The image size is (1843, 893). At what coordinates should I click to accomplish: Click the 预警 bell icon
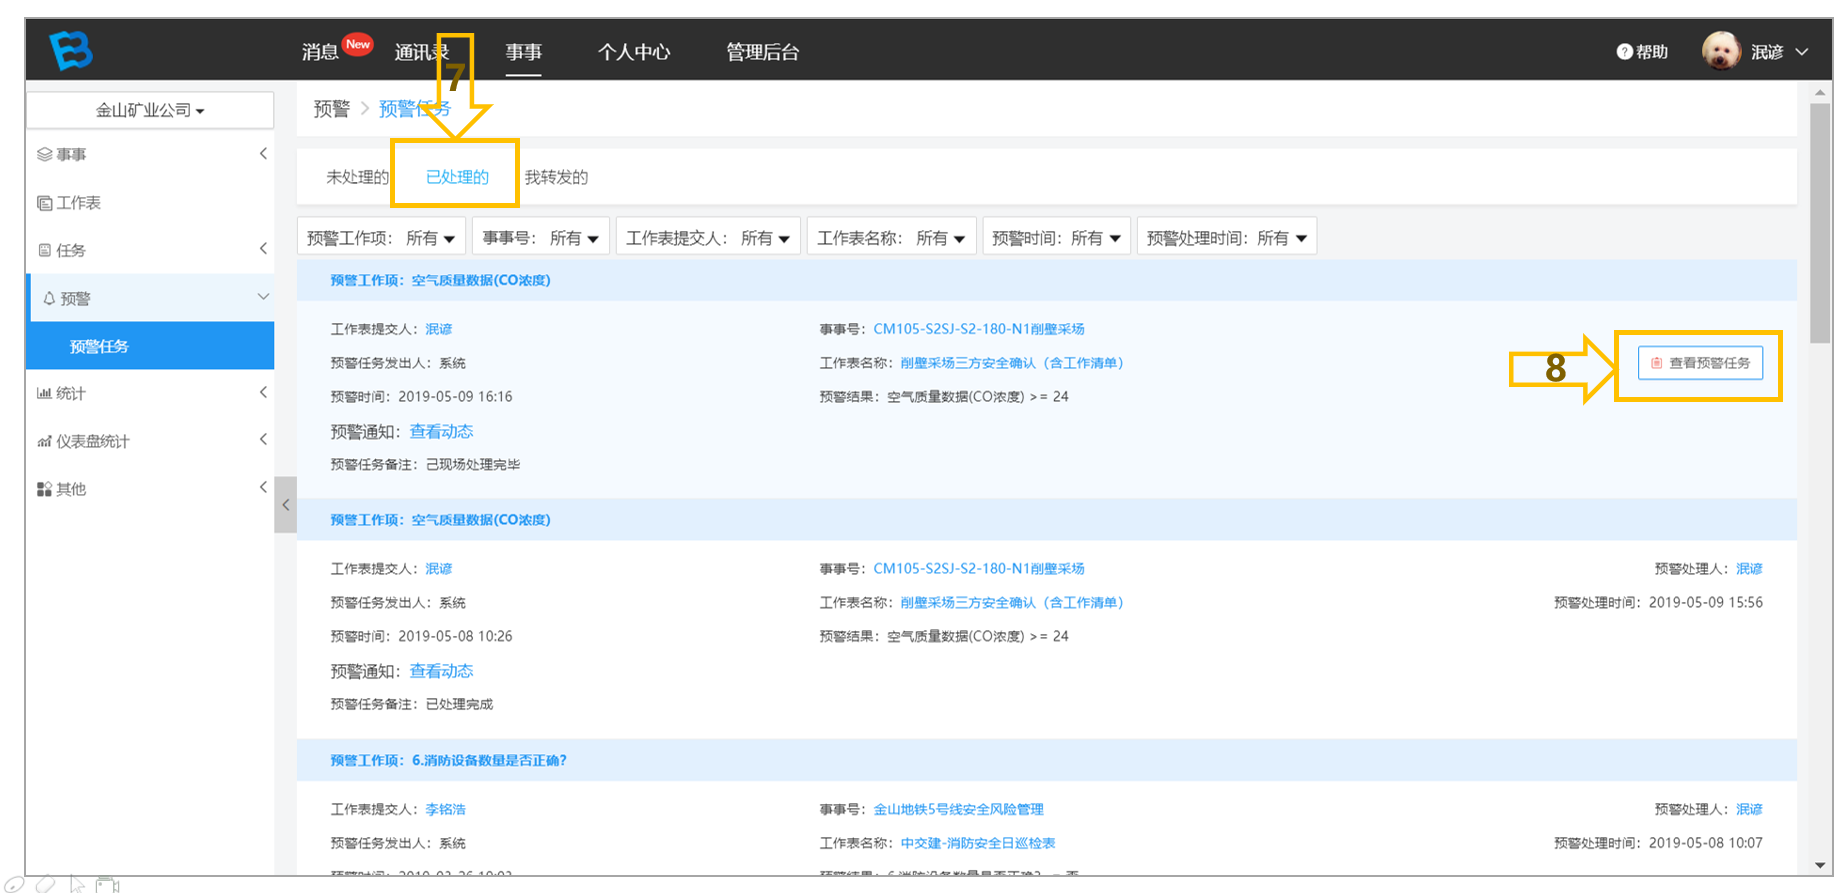click(48, 298)
